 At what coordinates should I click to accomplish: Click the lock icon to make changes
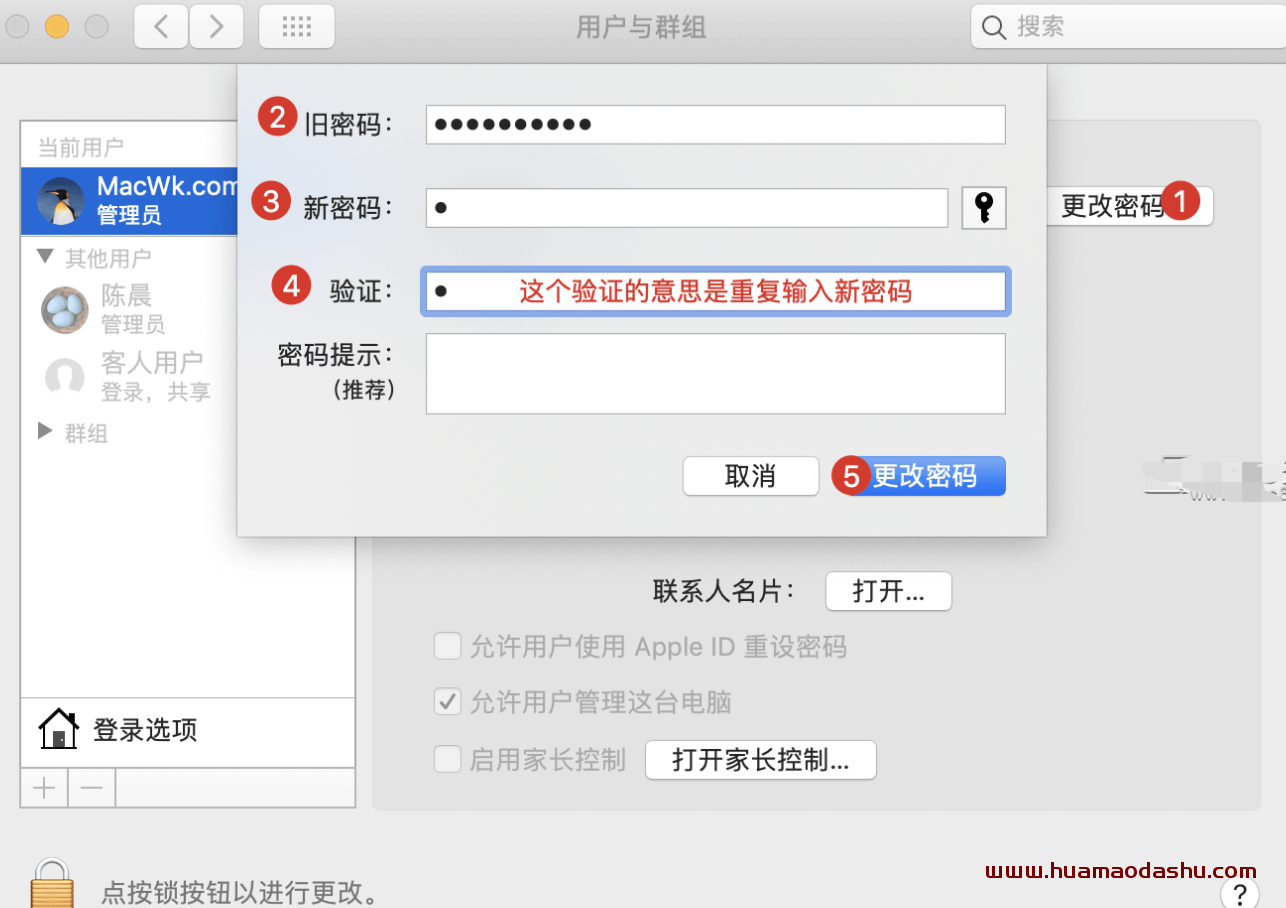[51, 883]
